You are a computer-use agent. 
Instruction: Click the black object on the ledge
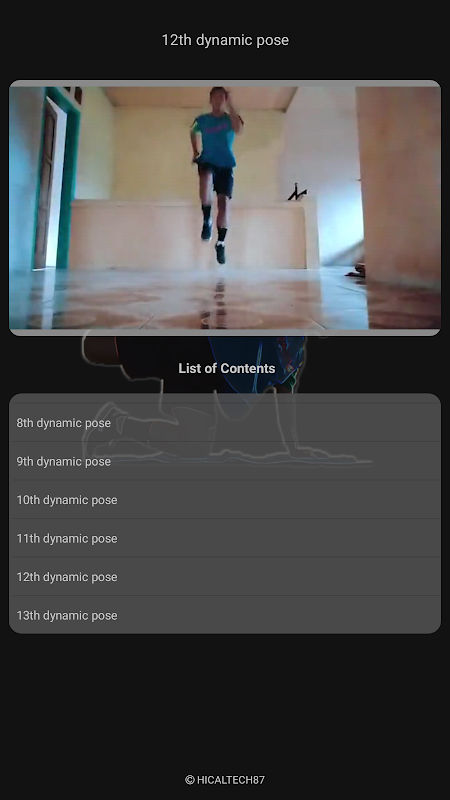point(297,192)
